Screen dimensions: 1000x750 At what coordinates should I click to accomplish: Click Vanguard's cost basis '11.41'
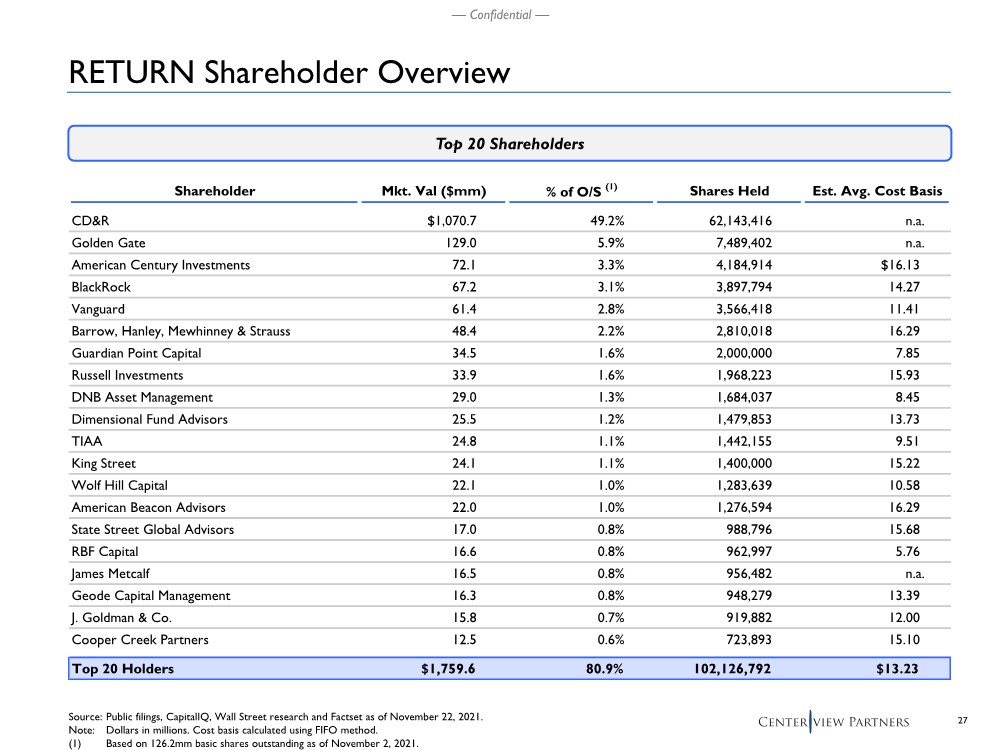pyautogui.click(x=904, y=309)
